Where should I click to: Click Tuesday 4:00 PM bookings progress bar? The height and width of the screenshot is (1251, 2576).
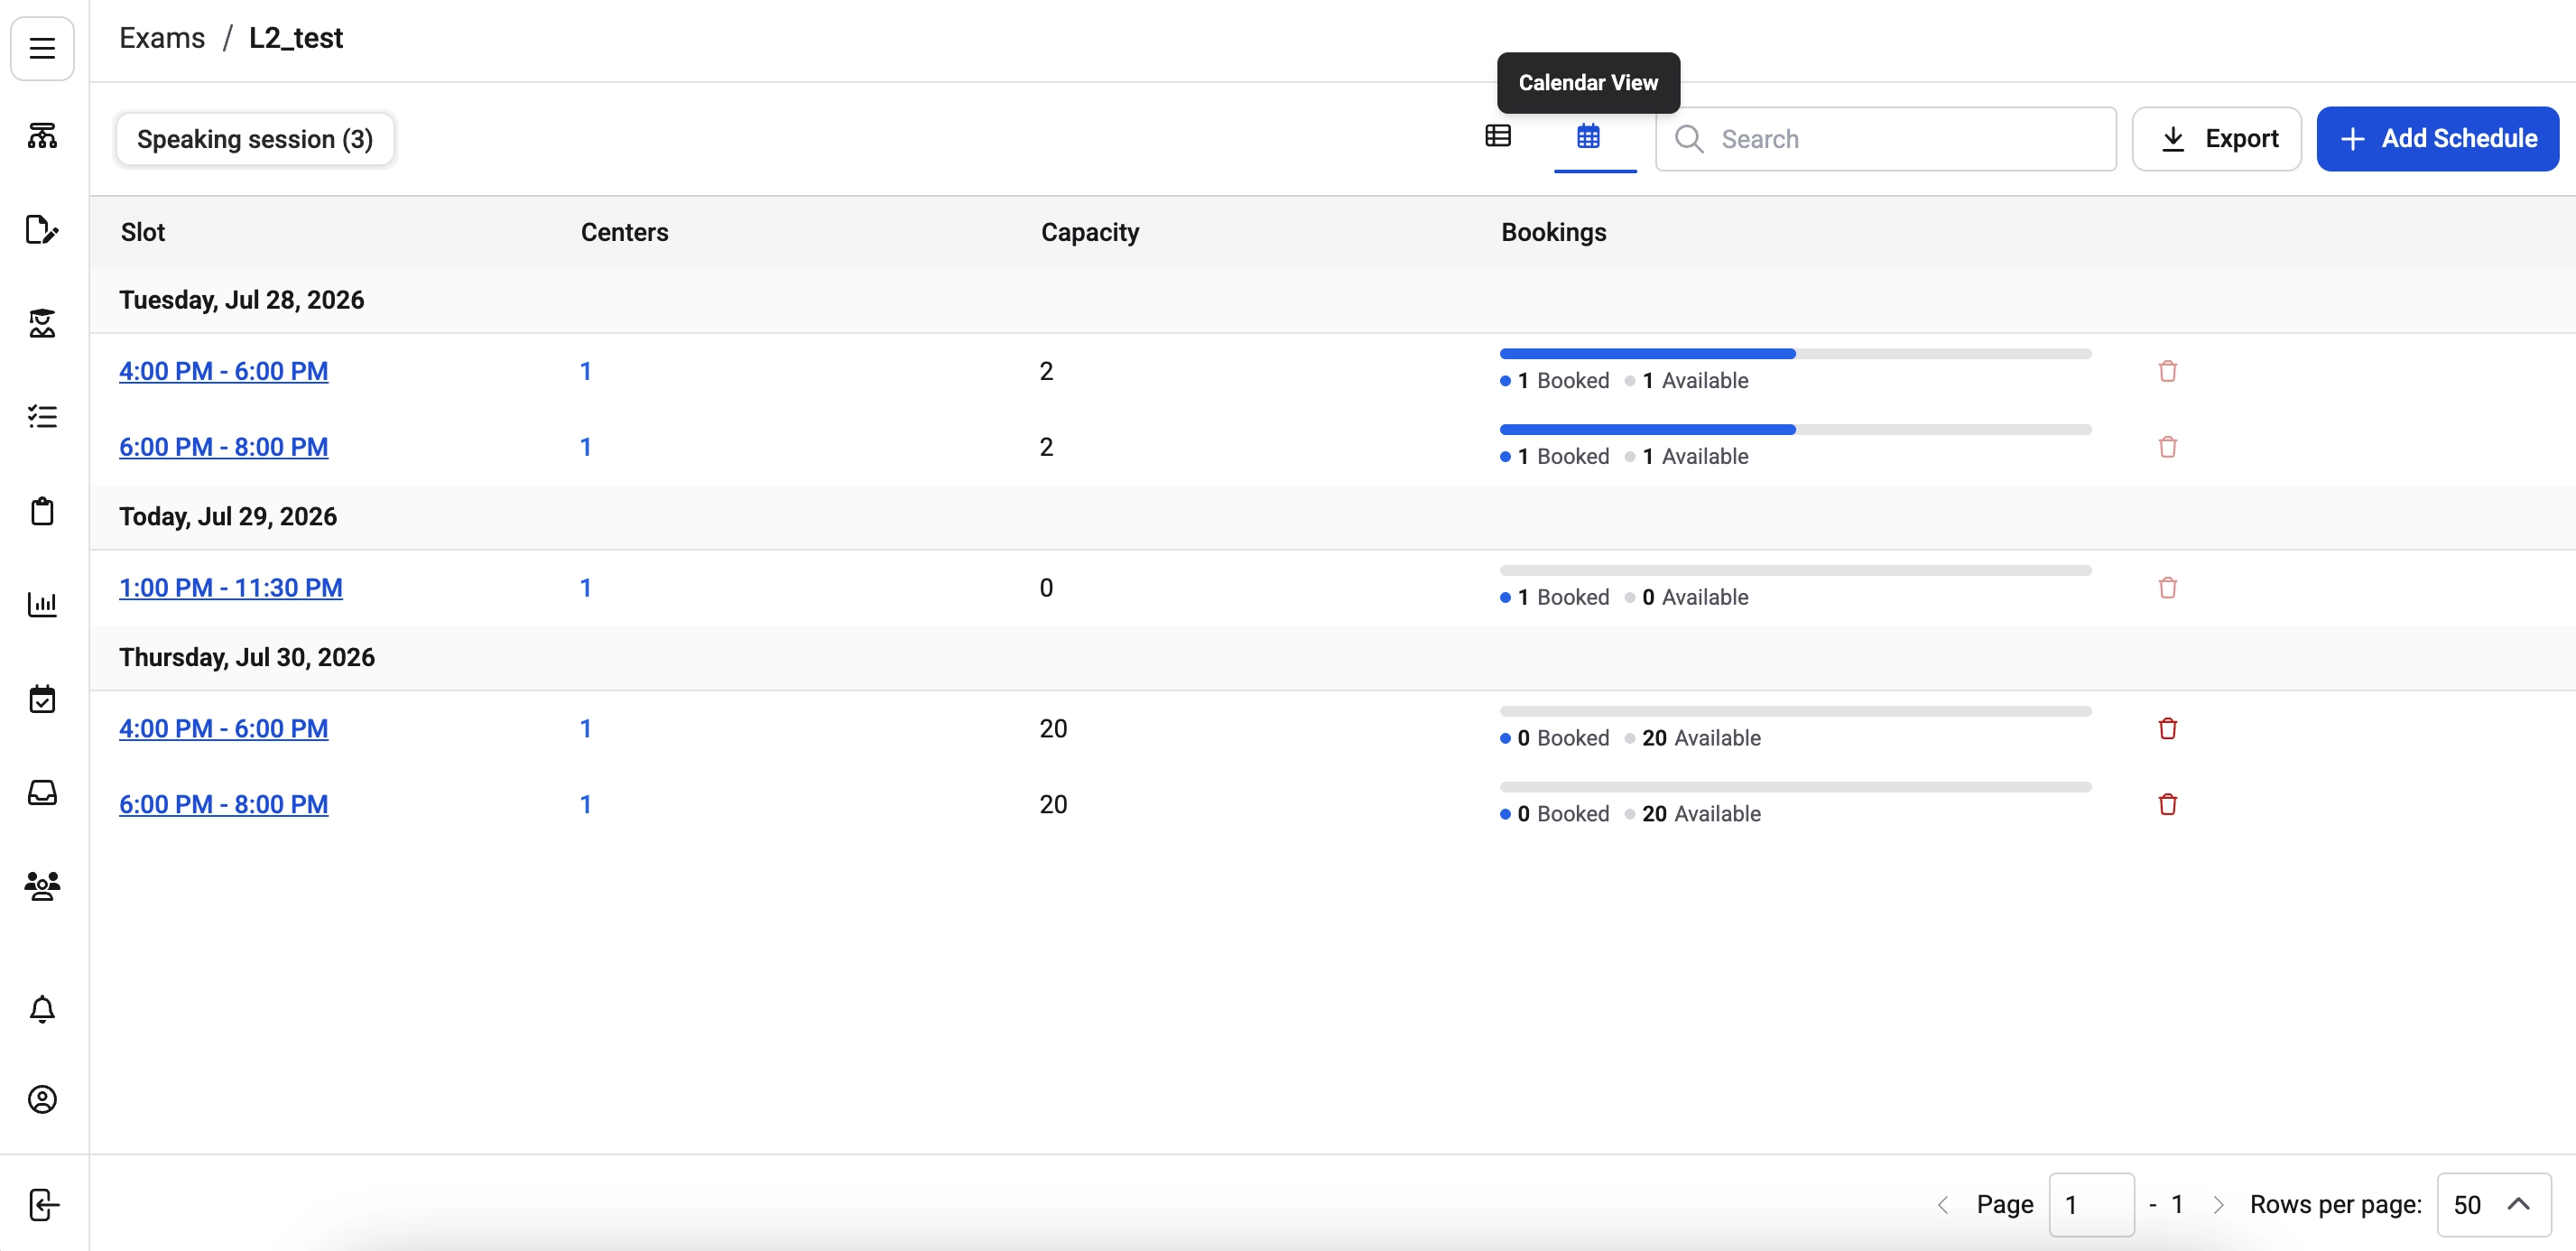[x=1795, y=353]
